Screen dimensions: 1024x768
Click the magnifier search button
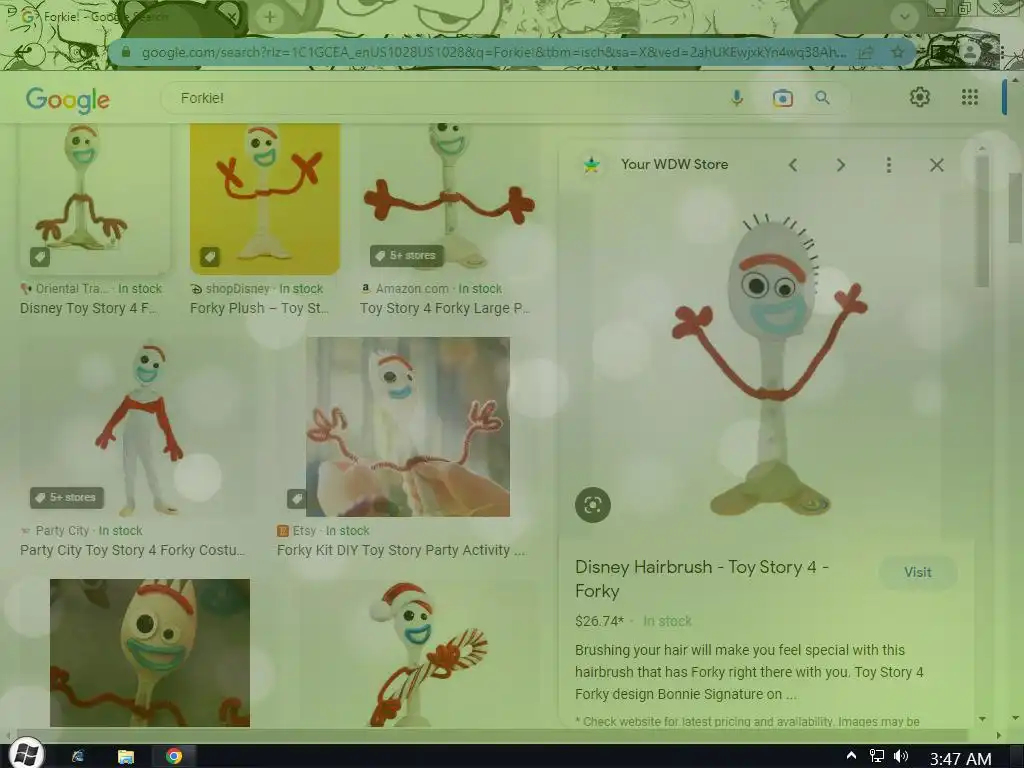(822, 98)
